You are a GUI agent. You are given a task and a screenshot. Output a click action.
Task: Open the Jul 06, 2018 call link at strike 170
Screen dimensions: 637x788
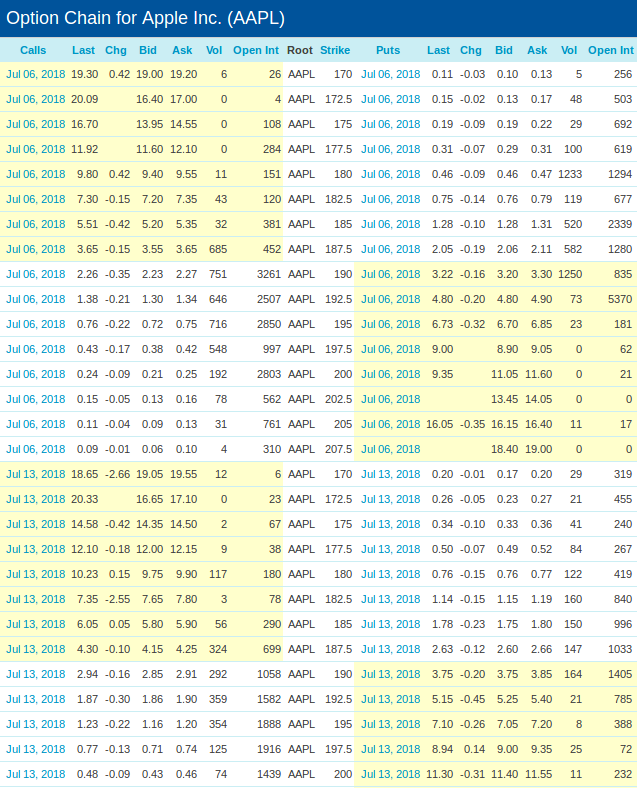tap(36, 74)
